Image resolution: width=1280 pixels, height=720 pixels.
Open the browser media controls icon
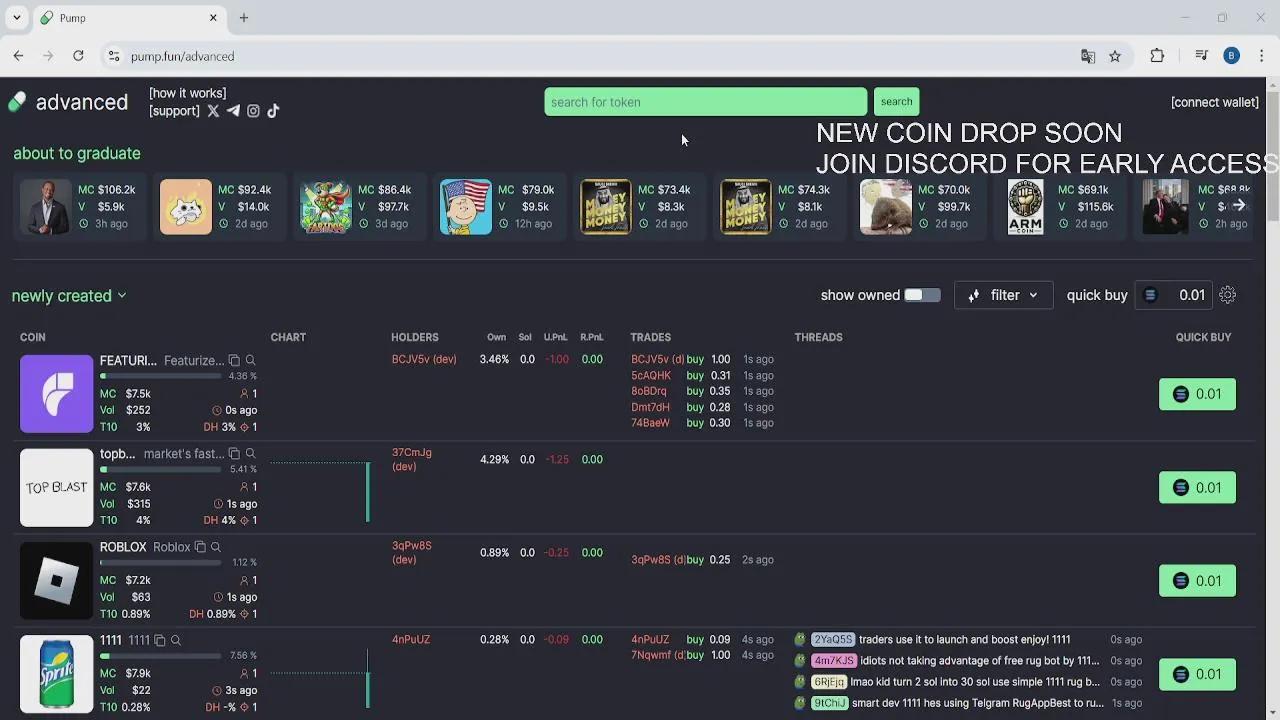[1201, 56]
